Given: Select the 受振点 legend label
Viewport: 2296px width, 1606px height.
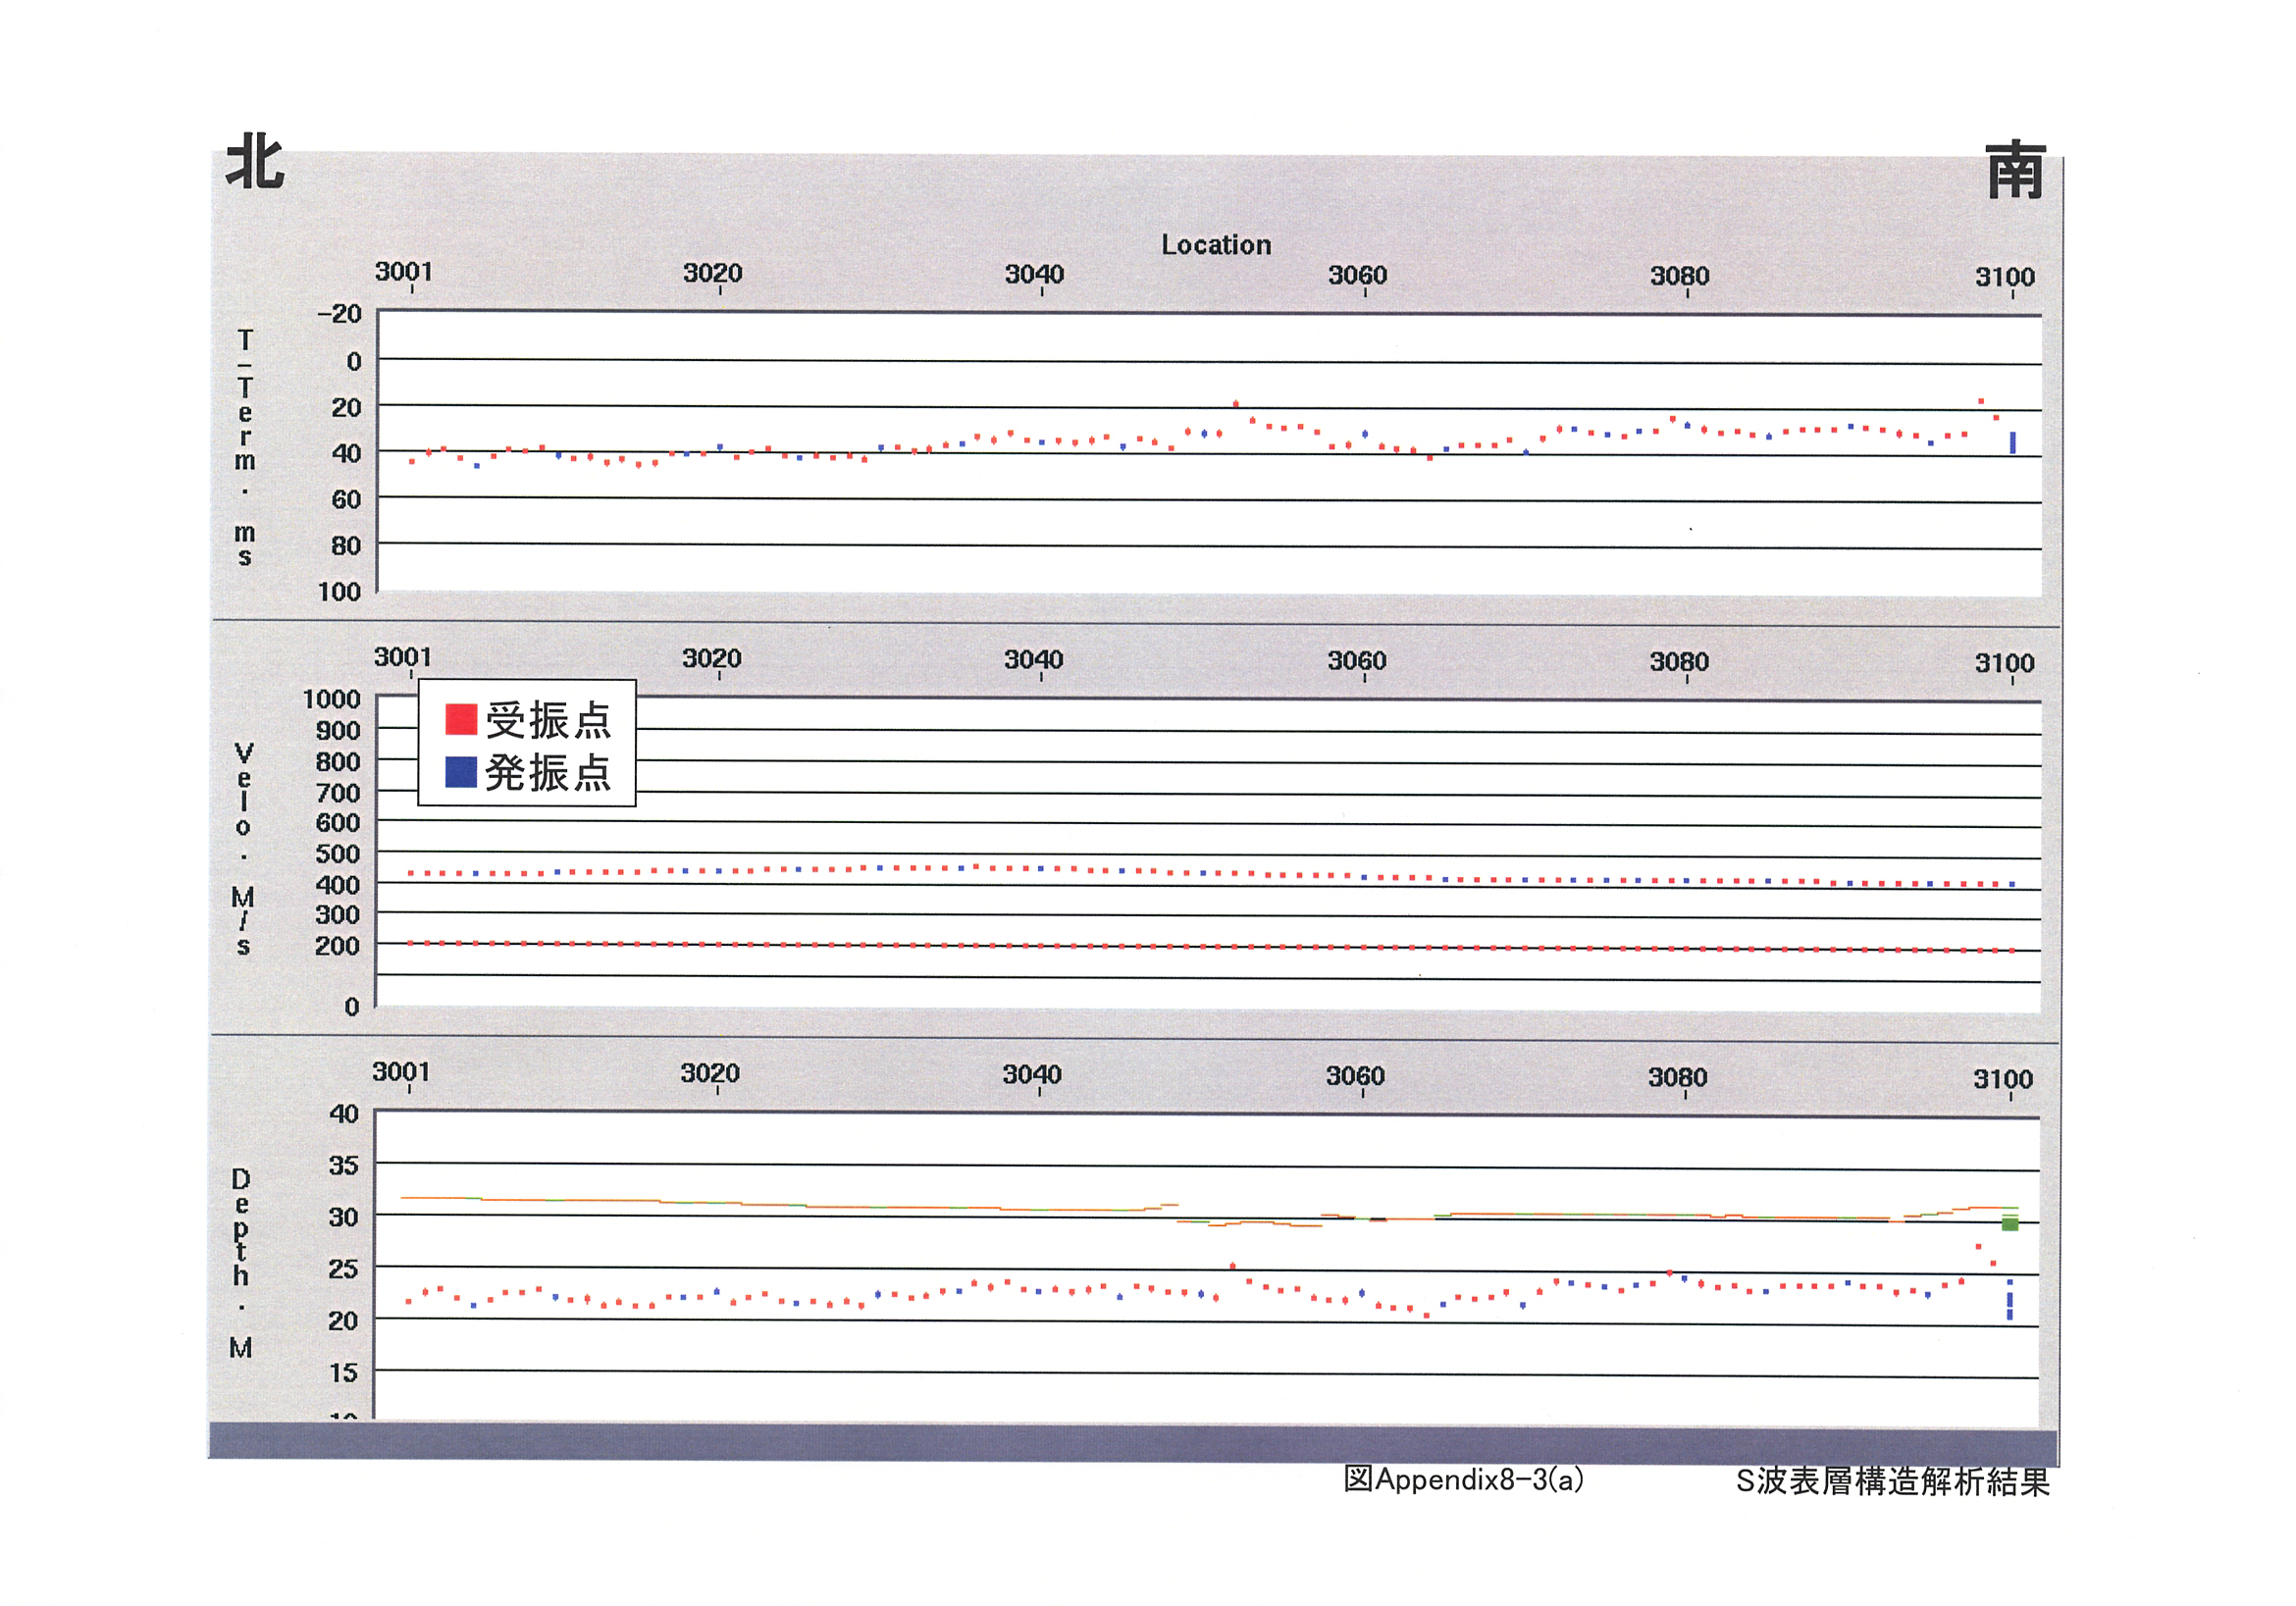Looking at the screenshot, I should [x=548, y=720].
